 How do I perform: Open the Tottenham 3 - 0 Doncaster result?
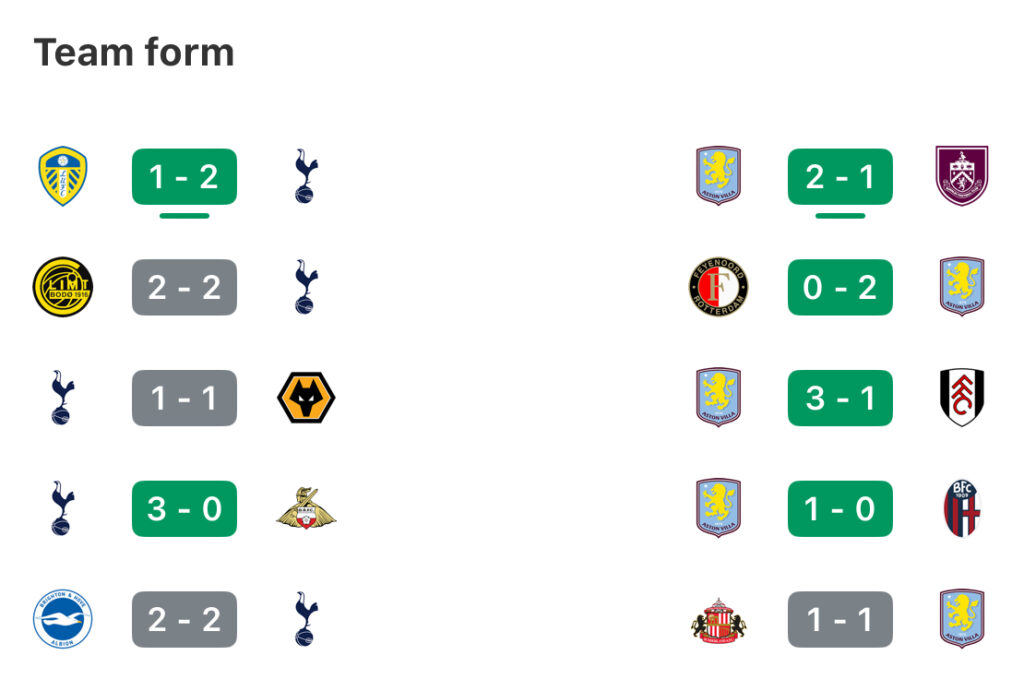[184, 509]
